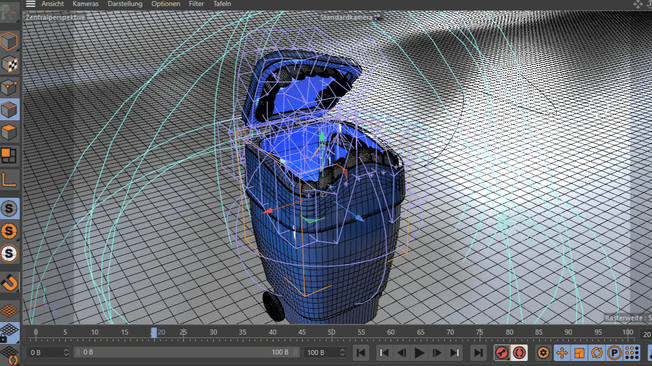Switch to Points mode cube icon
652x366 pixels.
tap(9, 87)
